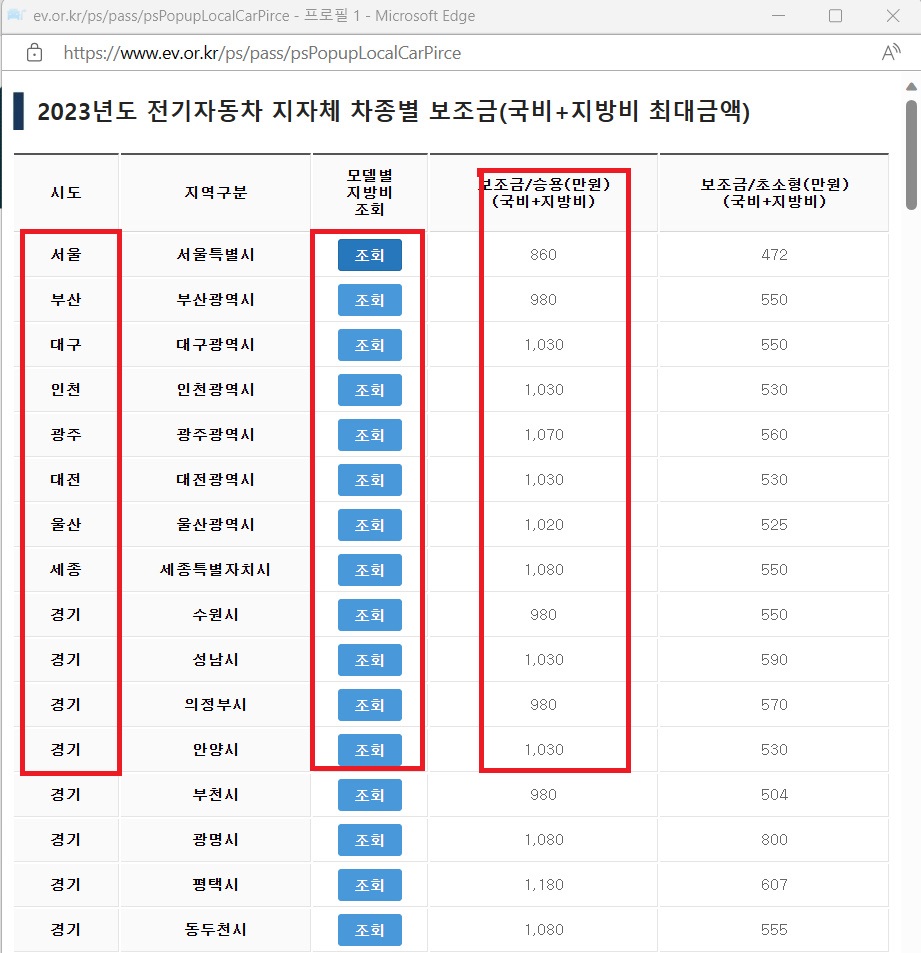Screen dimensions: 921x953
Task: Open model subsidies for 안양시
Action: [x=370, y=750]
